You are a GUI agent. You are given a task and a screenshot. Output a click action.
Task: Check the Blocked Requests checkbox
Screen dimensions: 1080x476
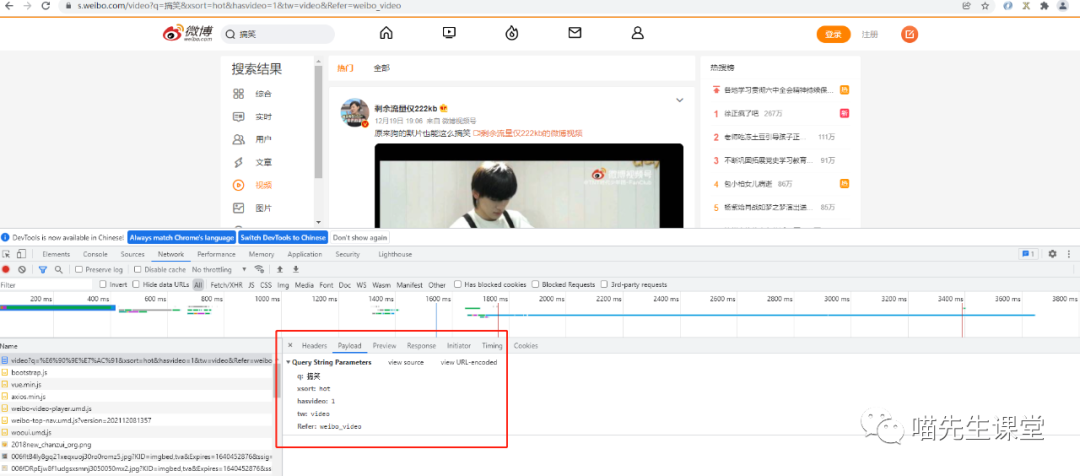pyautogui.click(x=535, y=284)
